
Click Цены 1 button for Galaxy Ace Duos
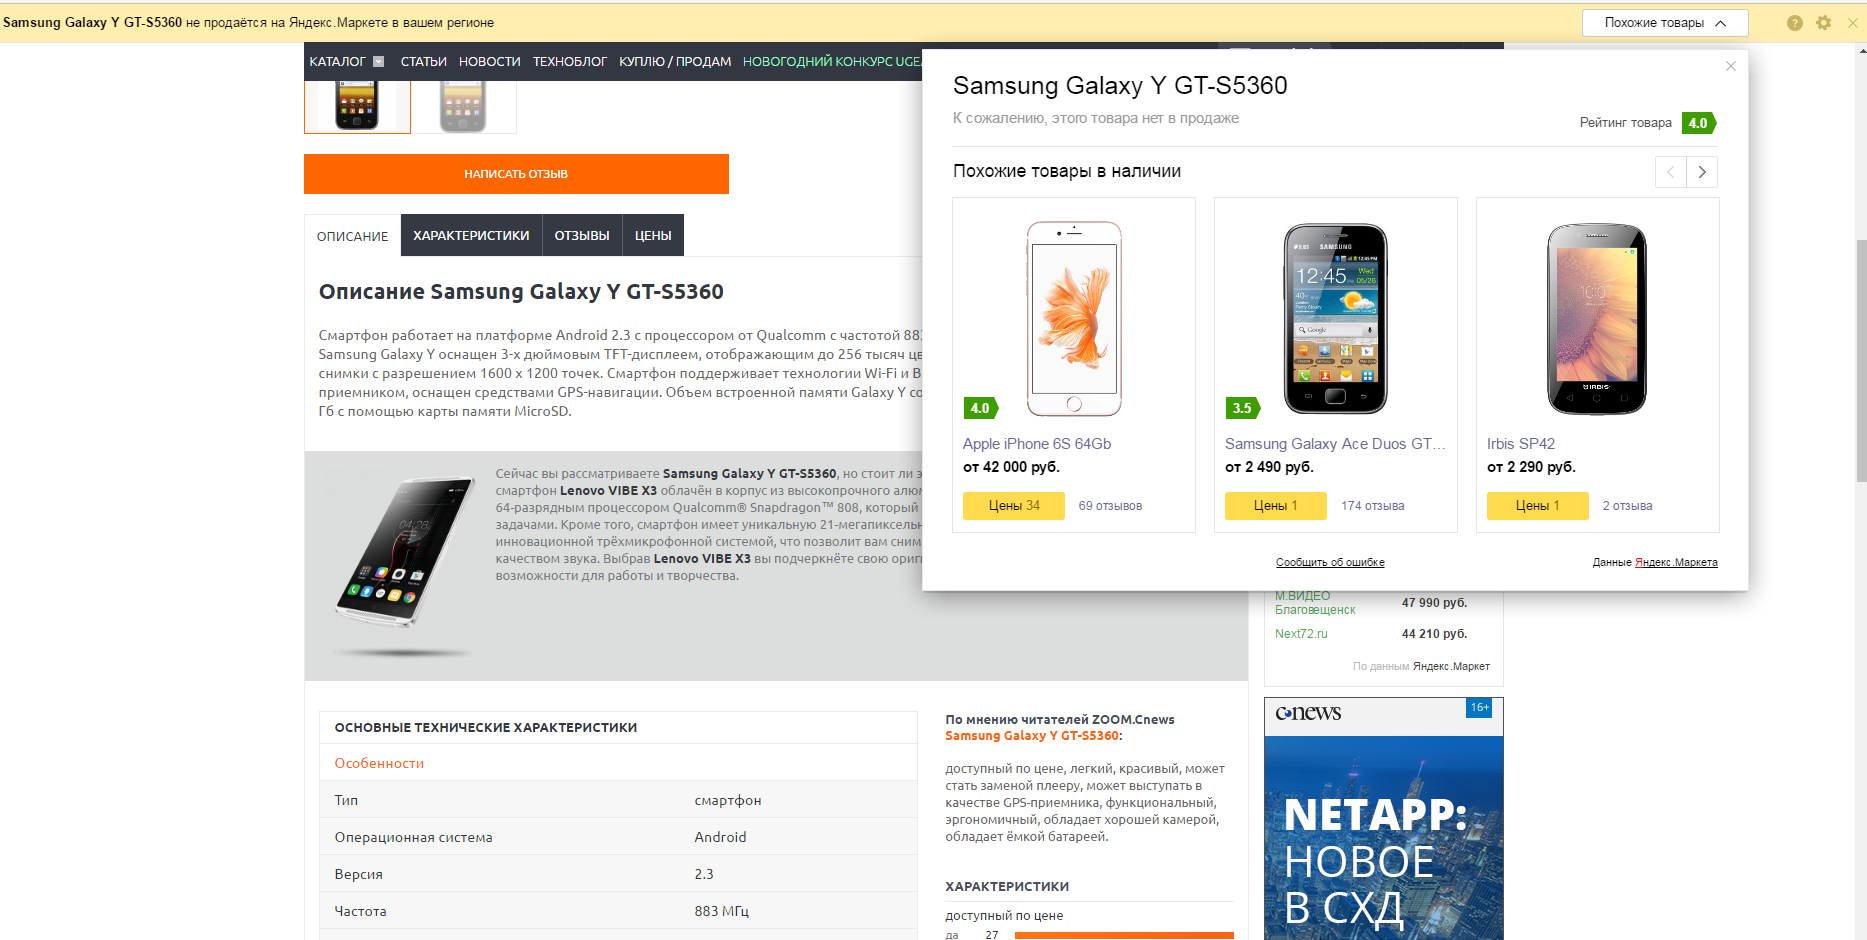pos(1276,506)
